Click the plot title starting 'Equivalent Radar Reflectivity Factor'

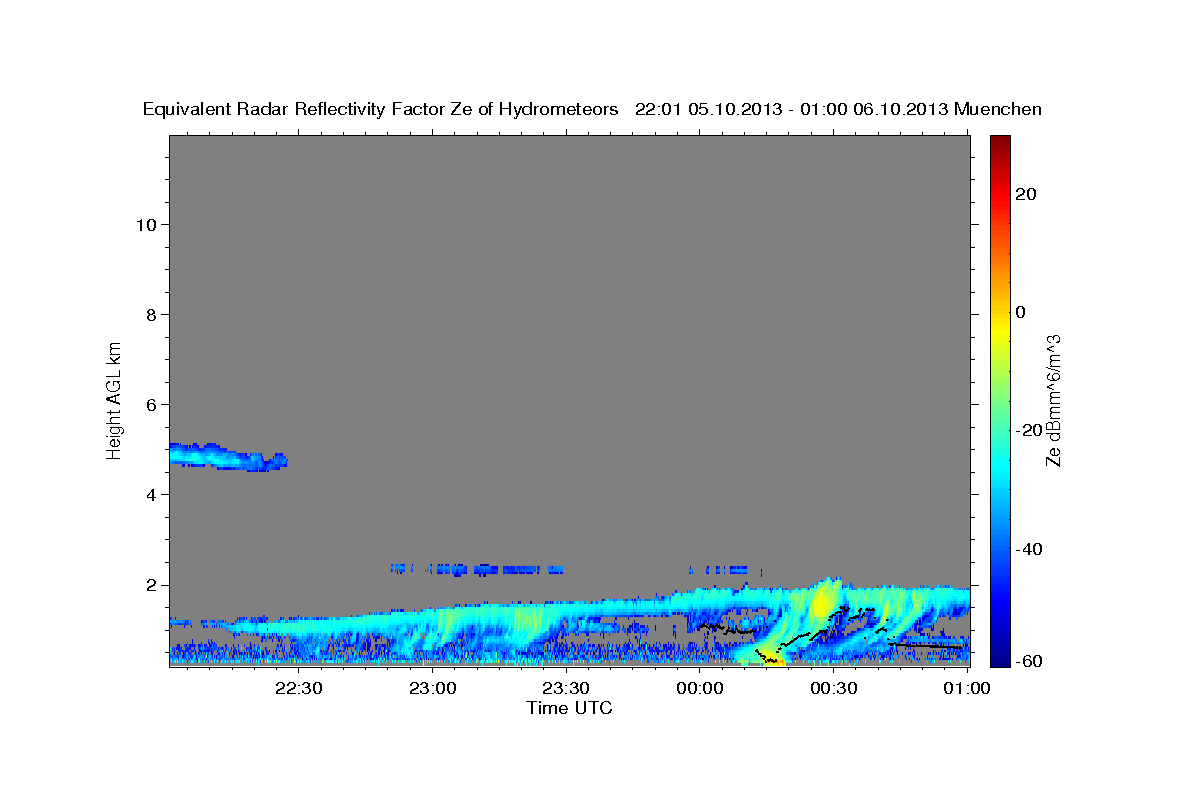592,109
